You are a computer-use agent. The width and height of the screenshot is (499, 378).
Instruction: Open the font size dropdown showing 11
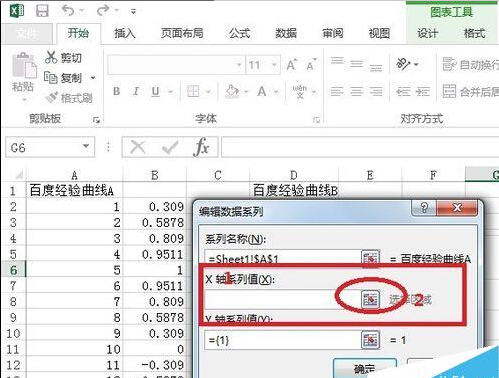[274, 65]
